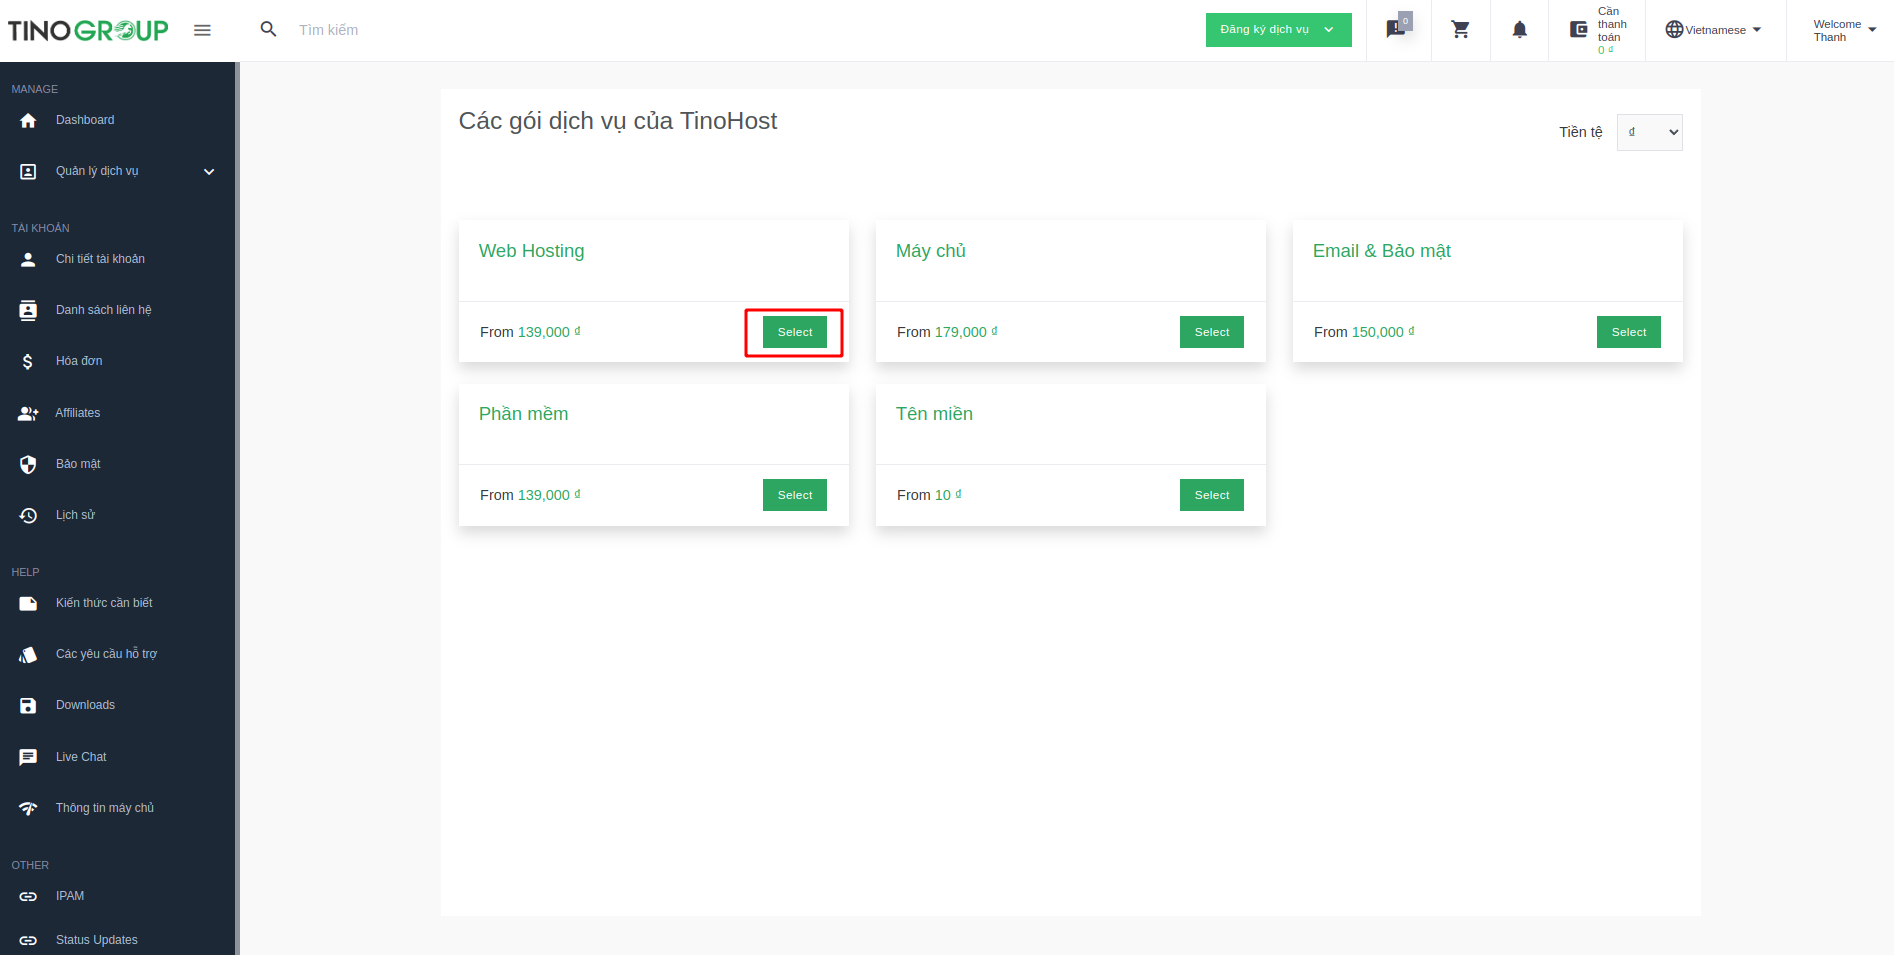Screen dimensions: 1894x955
Task: Click the Tên miền title link
Action: pyautogui.click(x=934, y=414)
